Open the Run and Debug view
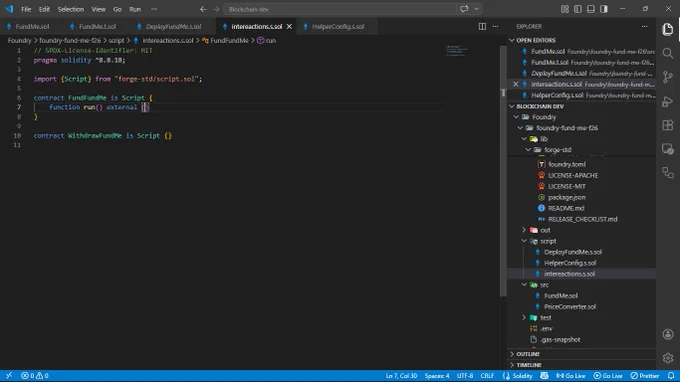Viewport: 680px width, 382px height. [668, 101]
